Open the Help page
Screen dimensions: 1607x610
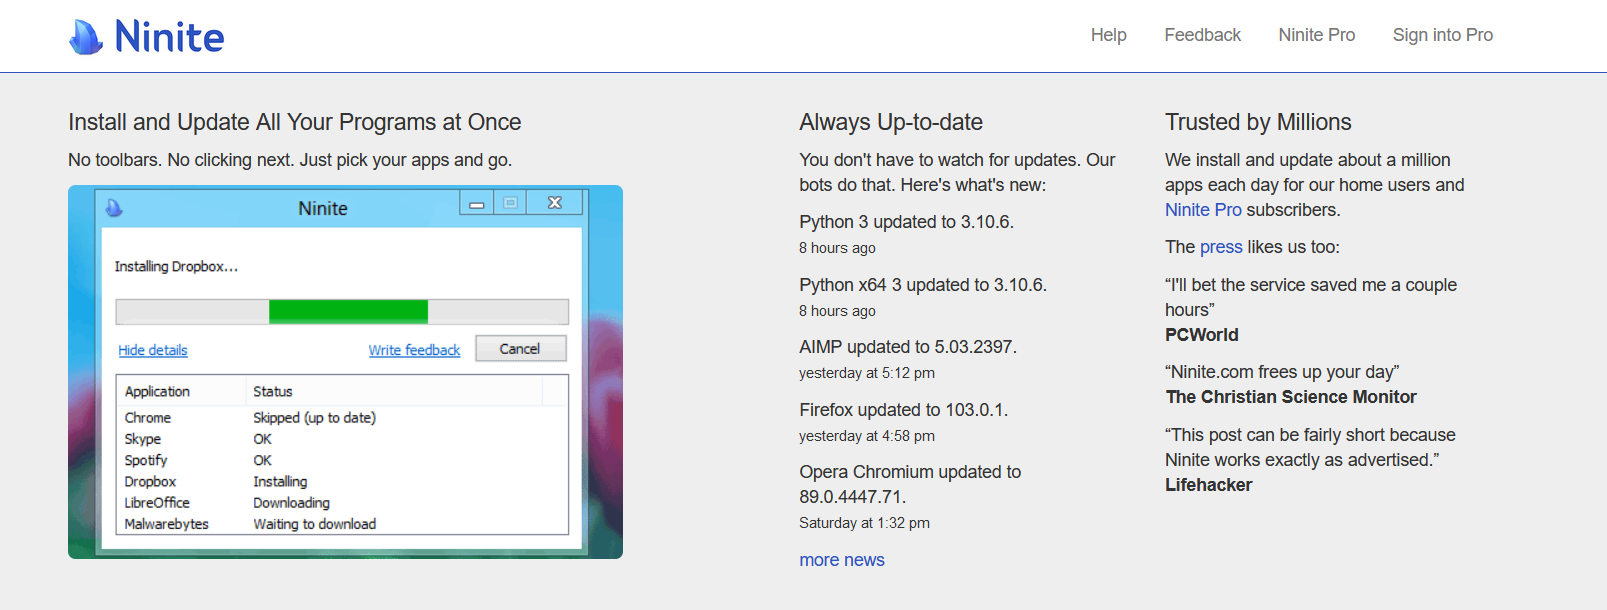tap(1108, 35)
